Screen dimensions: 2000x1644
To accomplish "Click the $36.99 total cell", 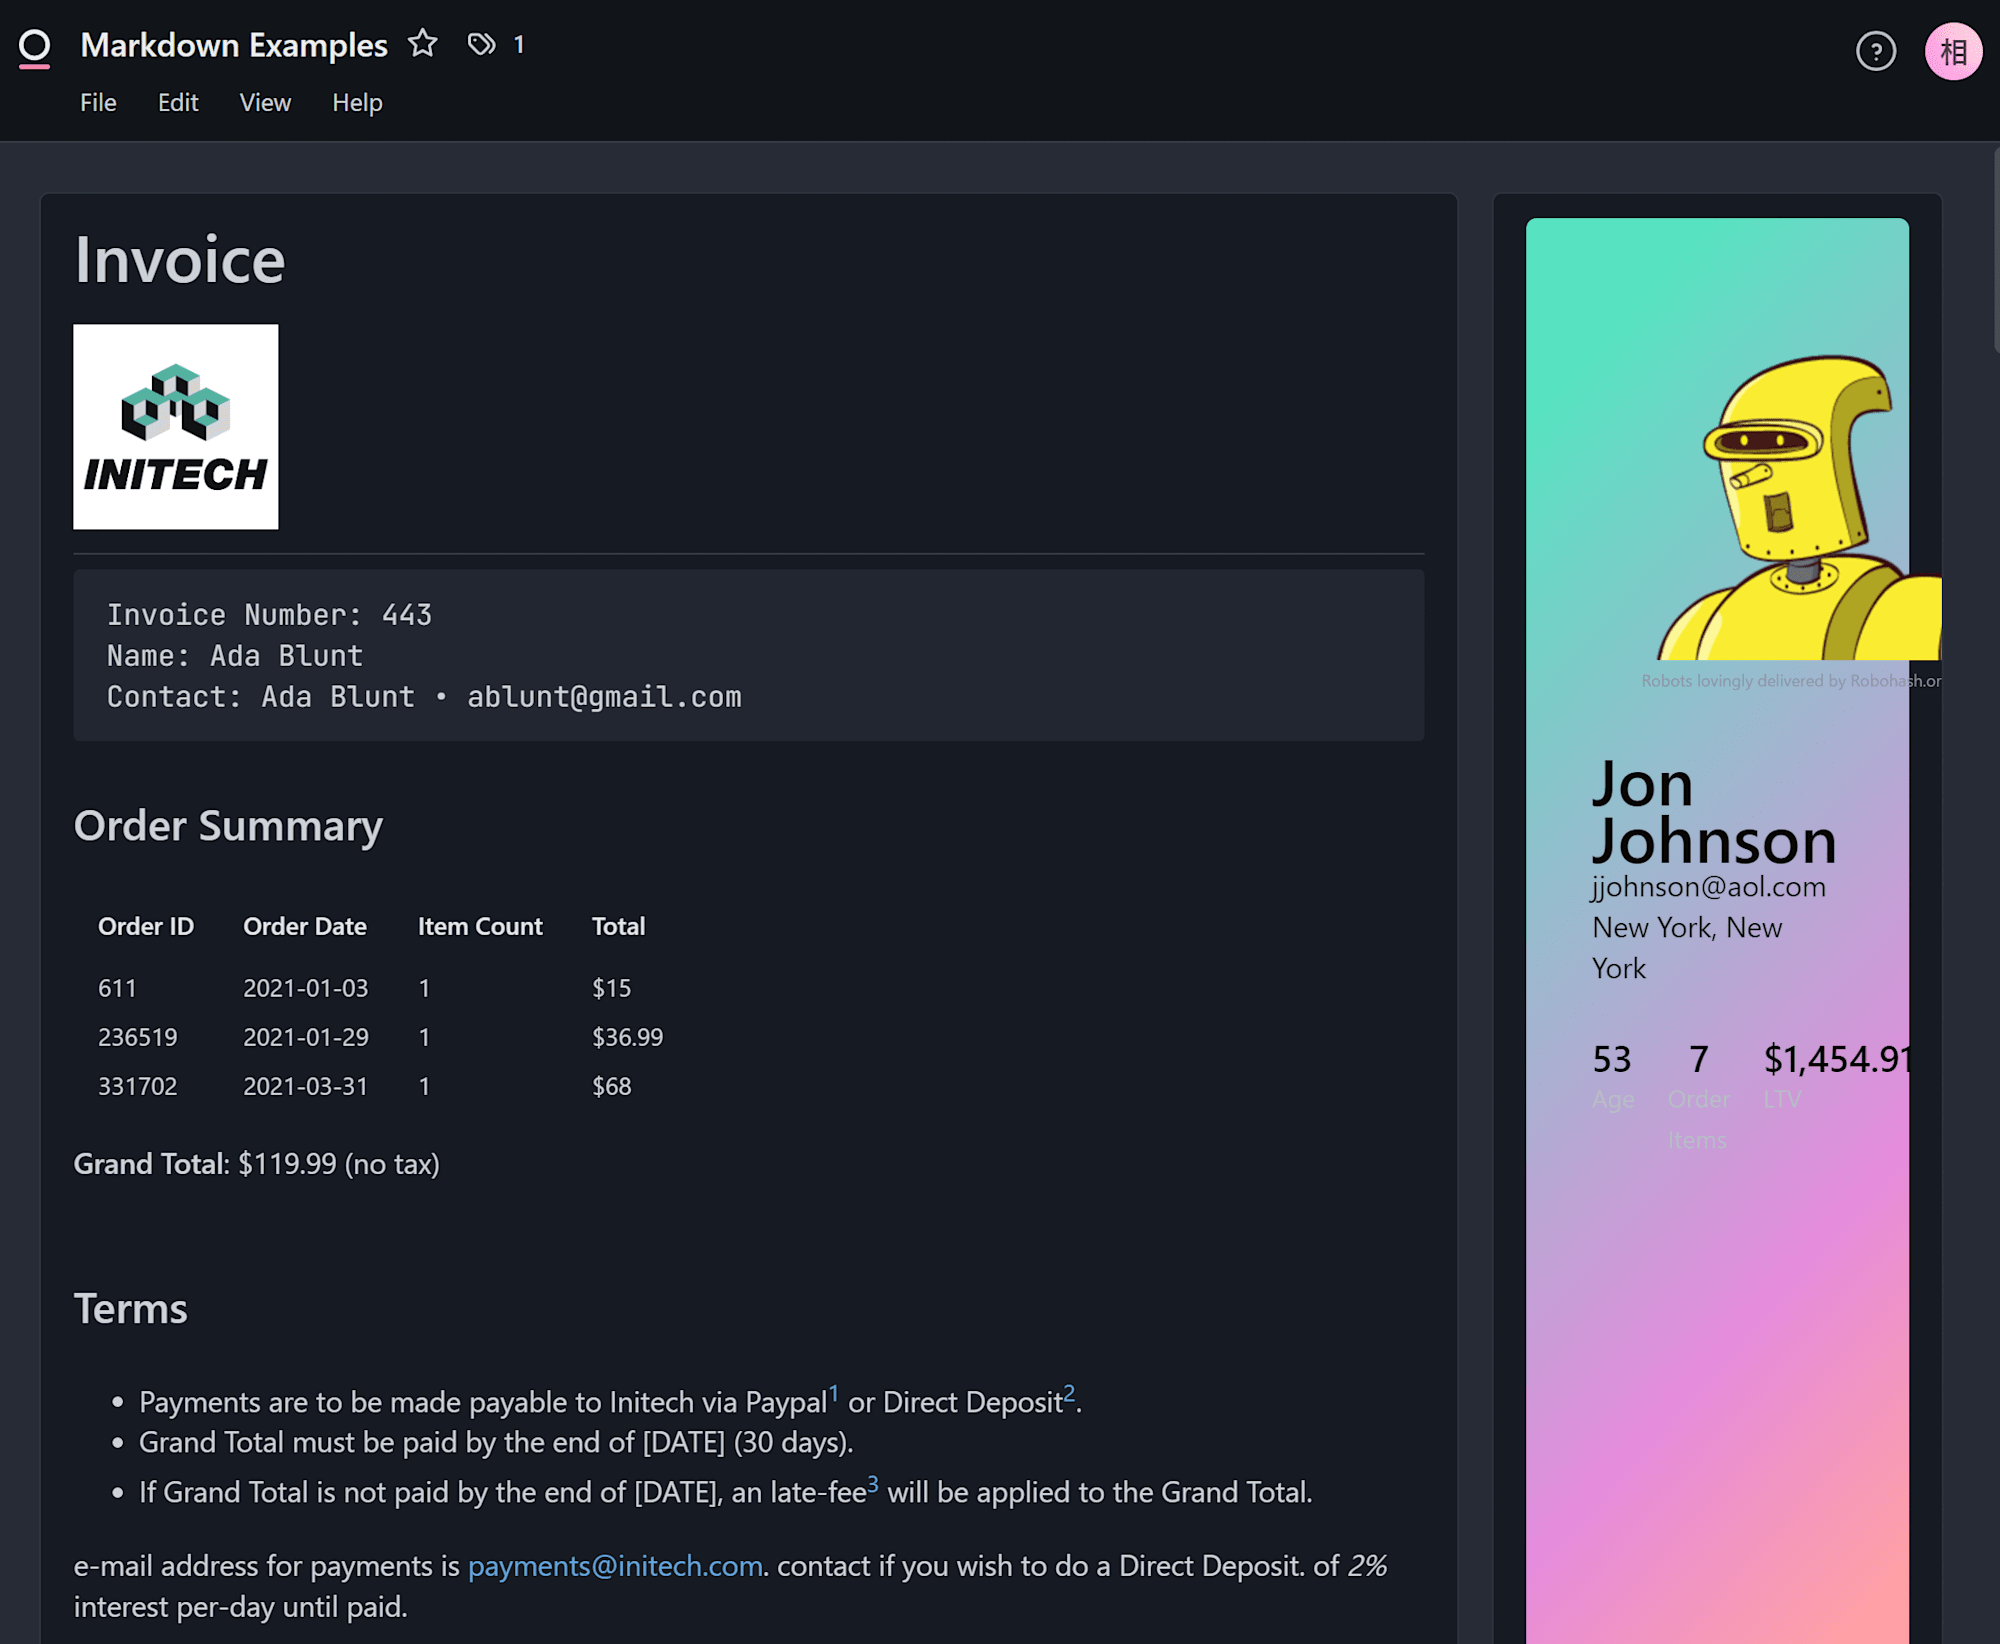I will 627,1037.
